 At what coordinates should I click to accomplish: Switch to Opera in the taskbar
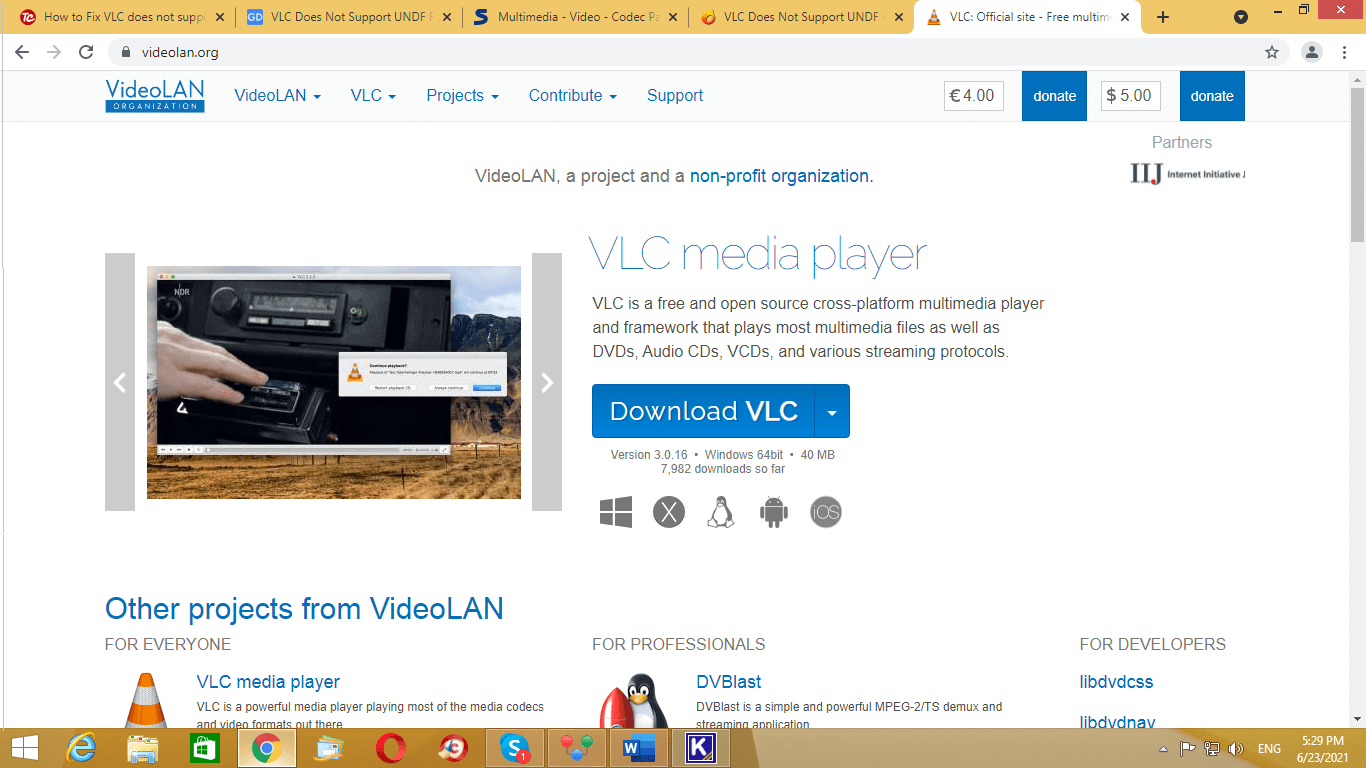click(391, 748)
